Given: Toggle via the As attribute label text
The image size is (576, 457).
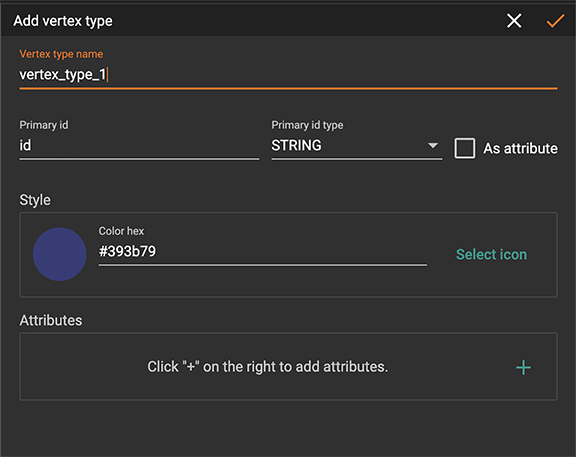Looking at the screenshot, I should tap(520, 148).
